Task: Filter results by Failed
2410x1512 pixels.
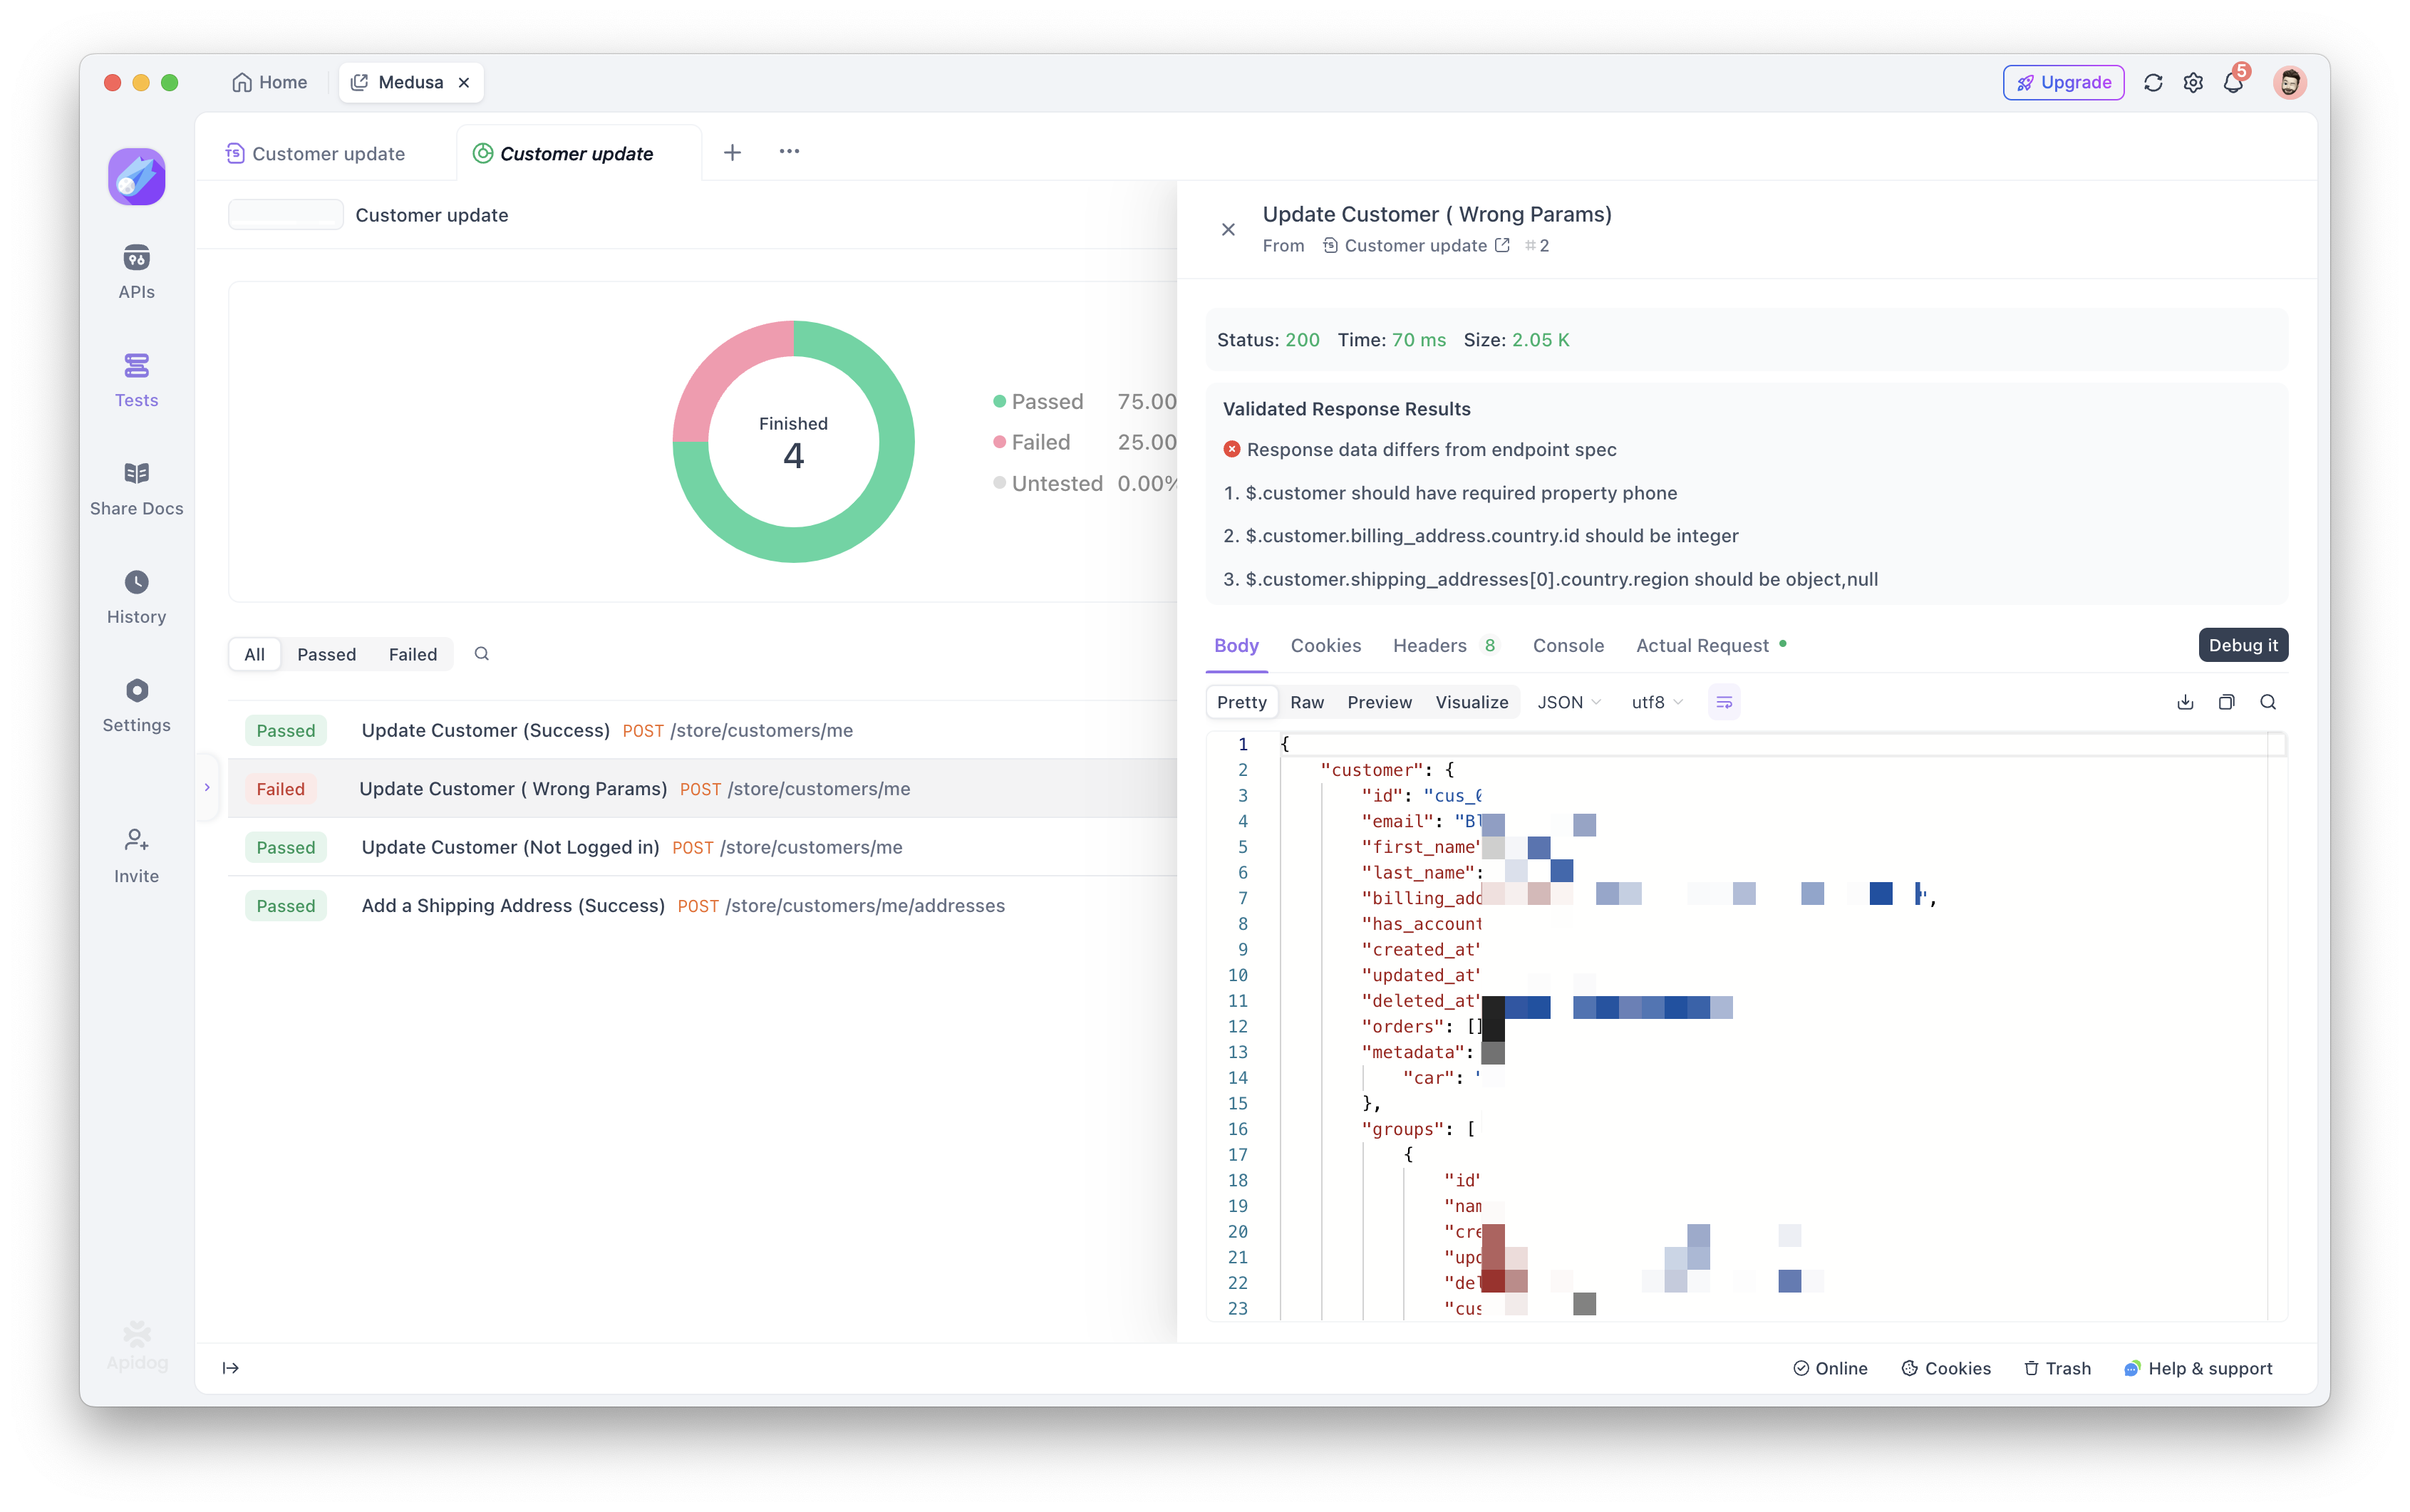Action: (413, 654)
